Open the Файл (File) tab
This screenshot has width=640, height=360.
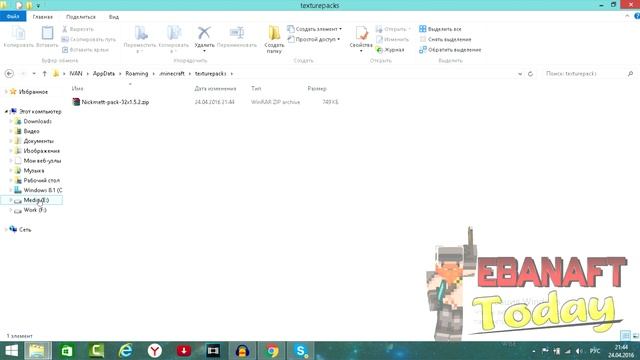[13, 17]
